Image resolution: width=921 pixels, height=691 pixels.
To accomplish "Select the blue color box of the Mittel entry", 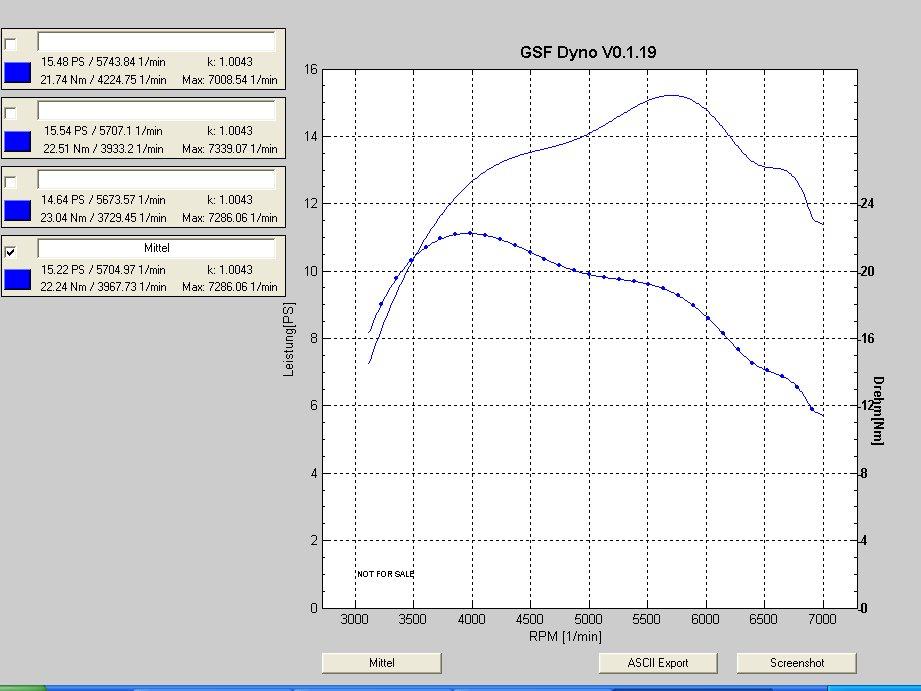I will point(18,279).
